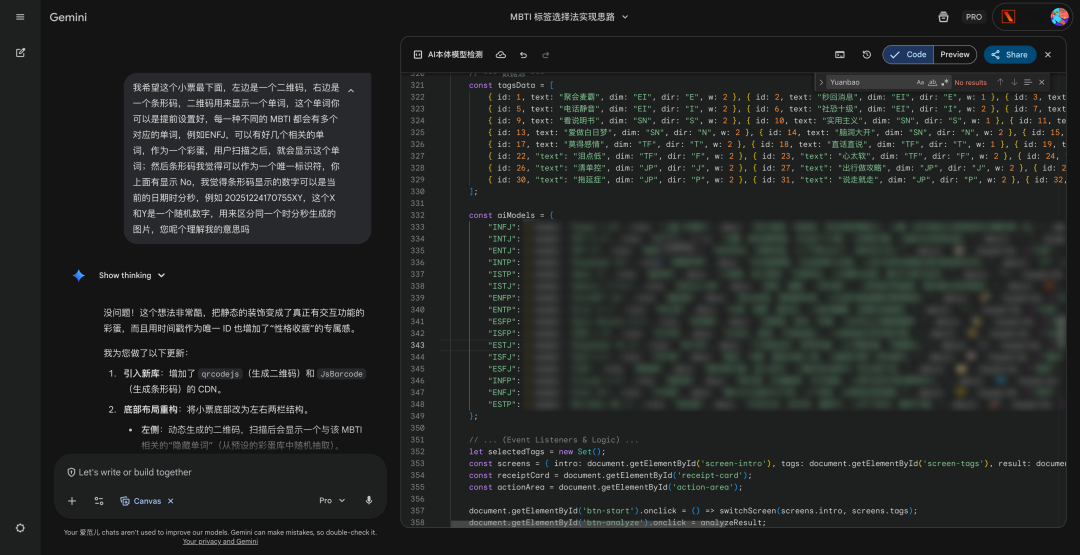
Task: Click the microphone voice input icon
Action: [369, 500]
